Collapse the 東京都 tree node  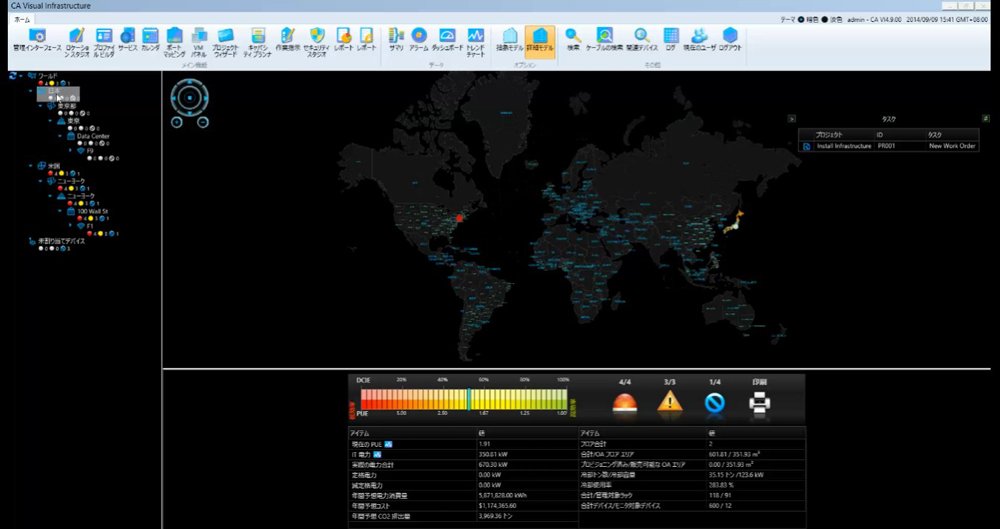(x=41, y=106)
